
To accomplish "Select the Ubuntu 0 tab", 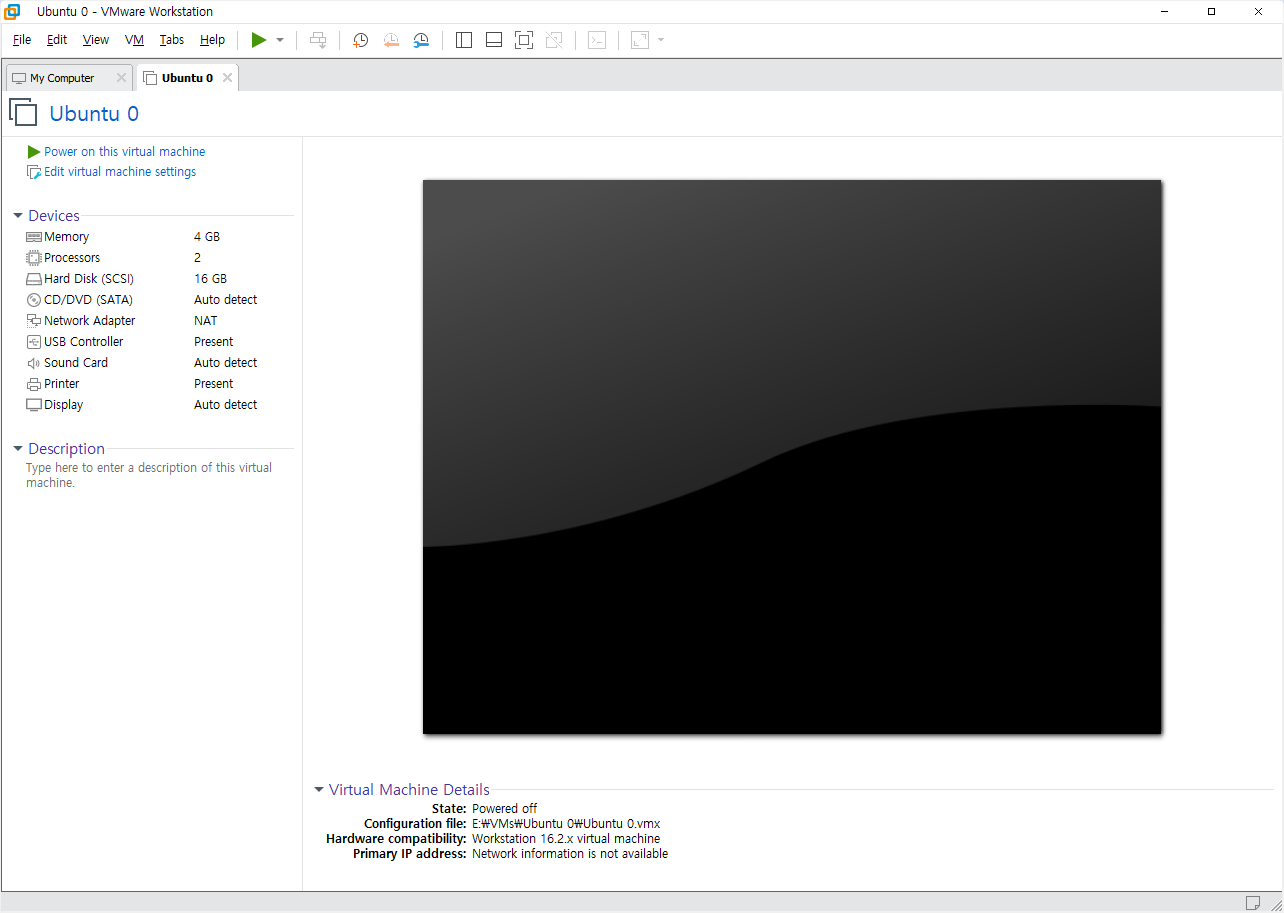I will [x=187, y=78].
